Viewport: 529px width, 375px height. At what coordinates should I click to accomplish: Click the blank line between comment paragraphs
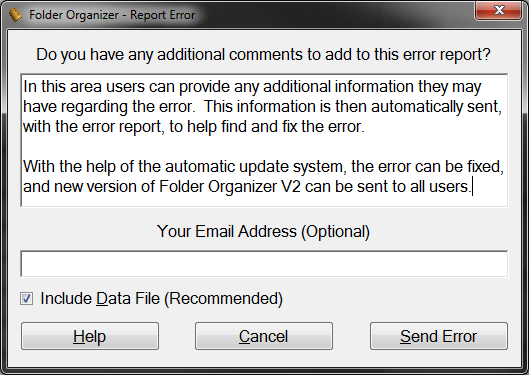coord(264,146)
